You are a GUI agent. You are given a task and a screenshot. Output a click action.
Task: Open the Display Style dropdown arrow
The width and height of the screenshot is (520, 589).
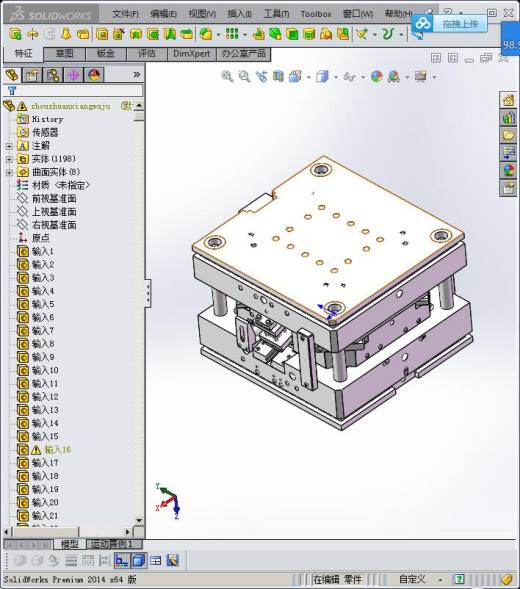[x=336, y=77]
